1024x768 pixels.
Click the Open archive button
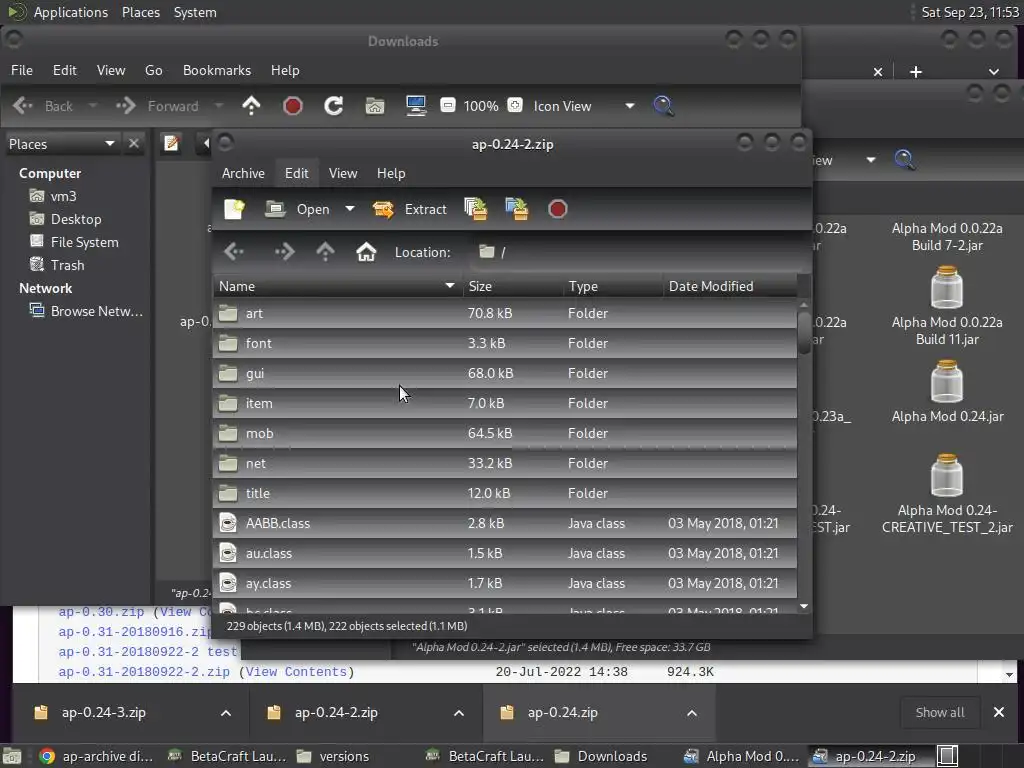298,209
